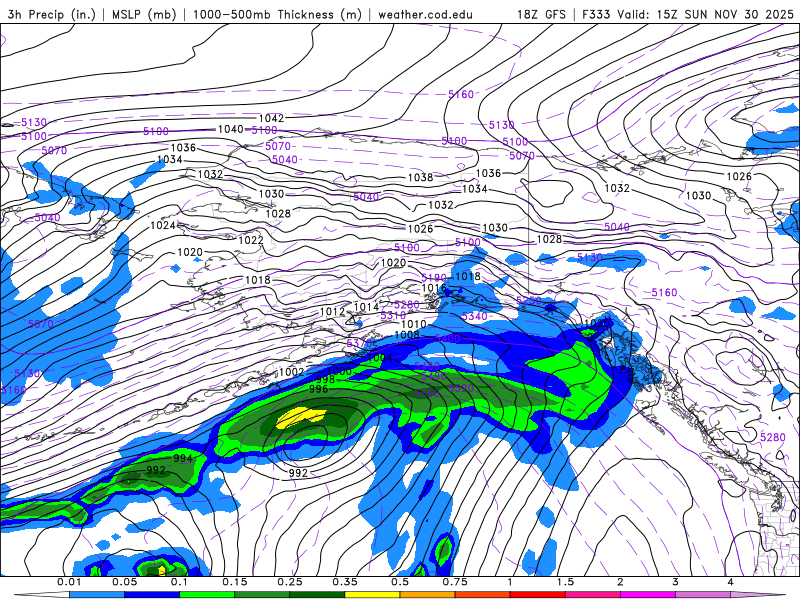This screenshot has width=800, height=600.
Task: Click the 1022 isobar label
Action: 251,240
